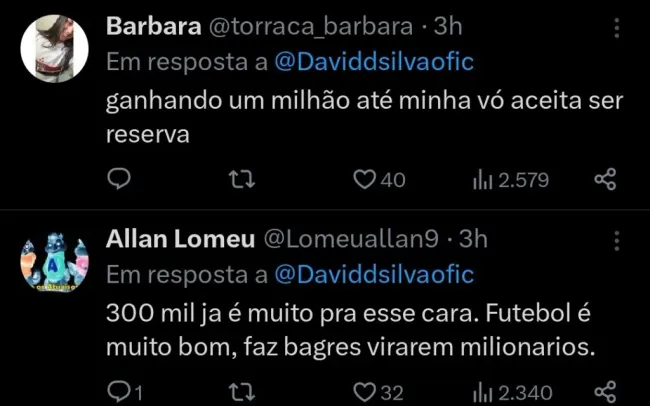
Task: Open Barbara's display name profile link
Action: pos(145,25)
